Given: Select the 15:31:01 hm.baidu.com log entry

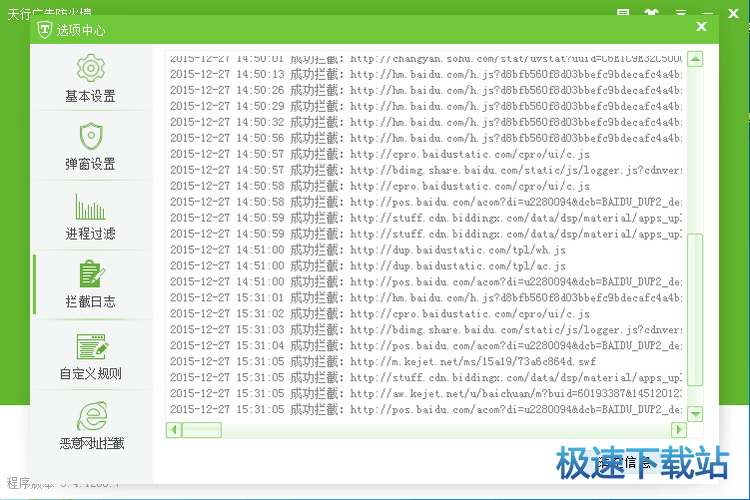Looking at the screenshot, I should (x=426, y=298).
